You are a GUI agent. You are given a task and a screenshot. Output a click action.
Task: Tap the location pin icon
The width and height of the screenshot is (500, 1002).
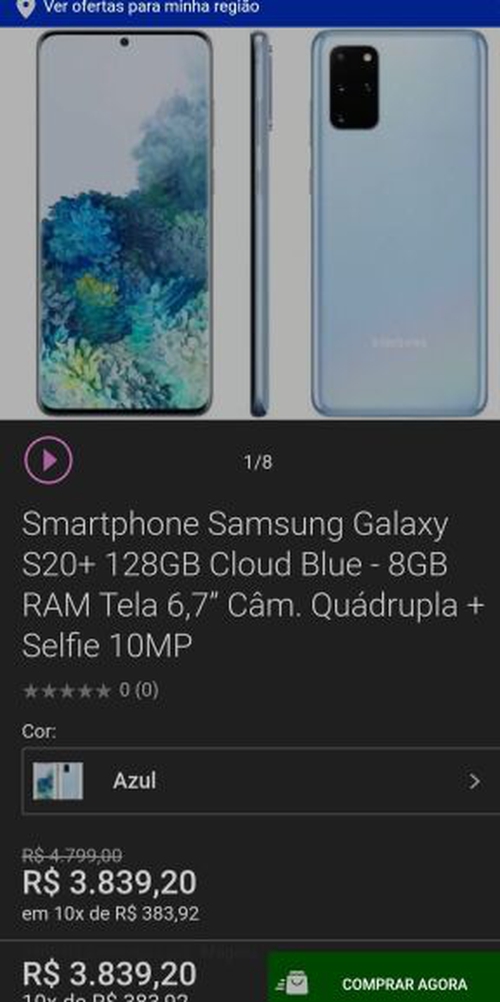coord(26,8)
